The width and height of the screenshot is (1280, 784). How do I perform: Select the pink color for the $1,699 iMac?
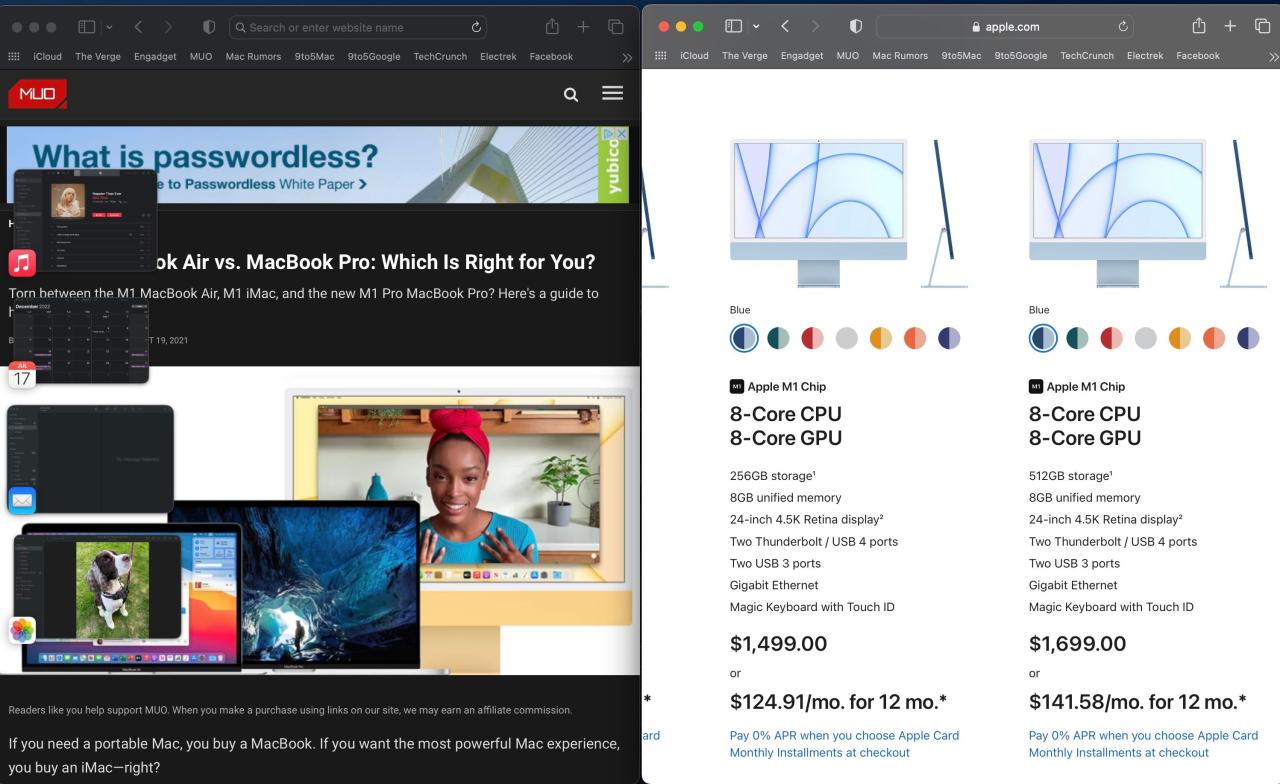tap(1111, 338)
